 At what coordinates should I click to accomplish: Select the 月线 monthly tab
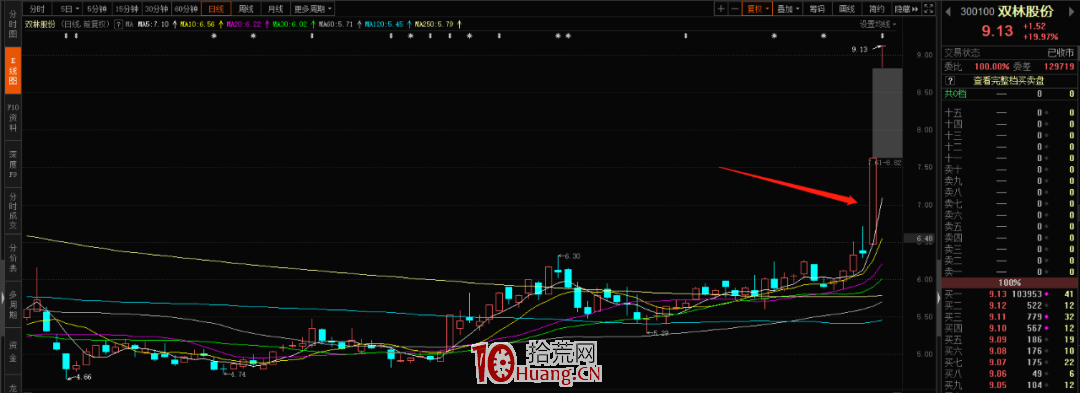276,9
